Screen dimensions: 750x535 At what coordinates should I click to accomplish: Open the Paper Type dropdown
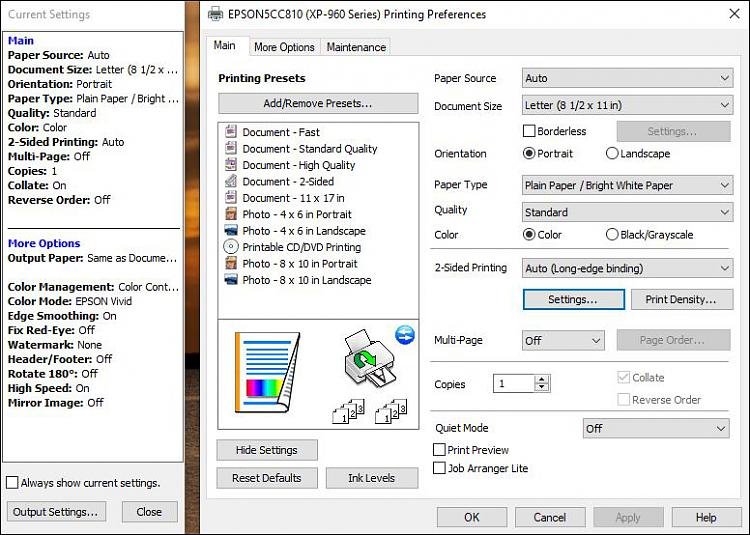627,185
